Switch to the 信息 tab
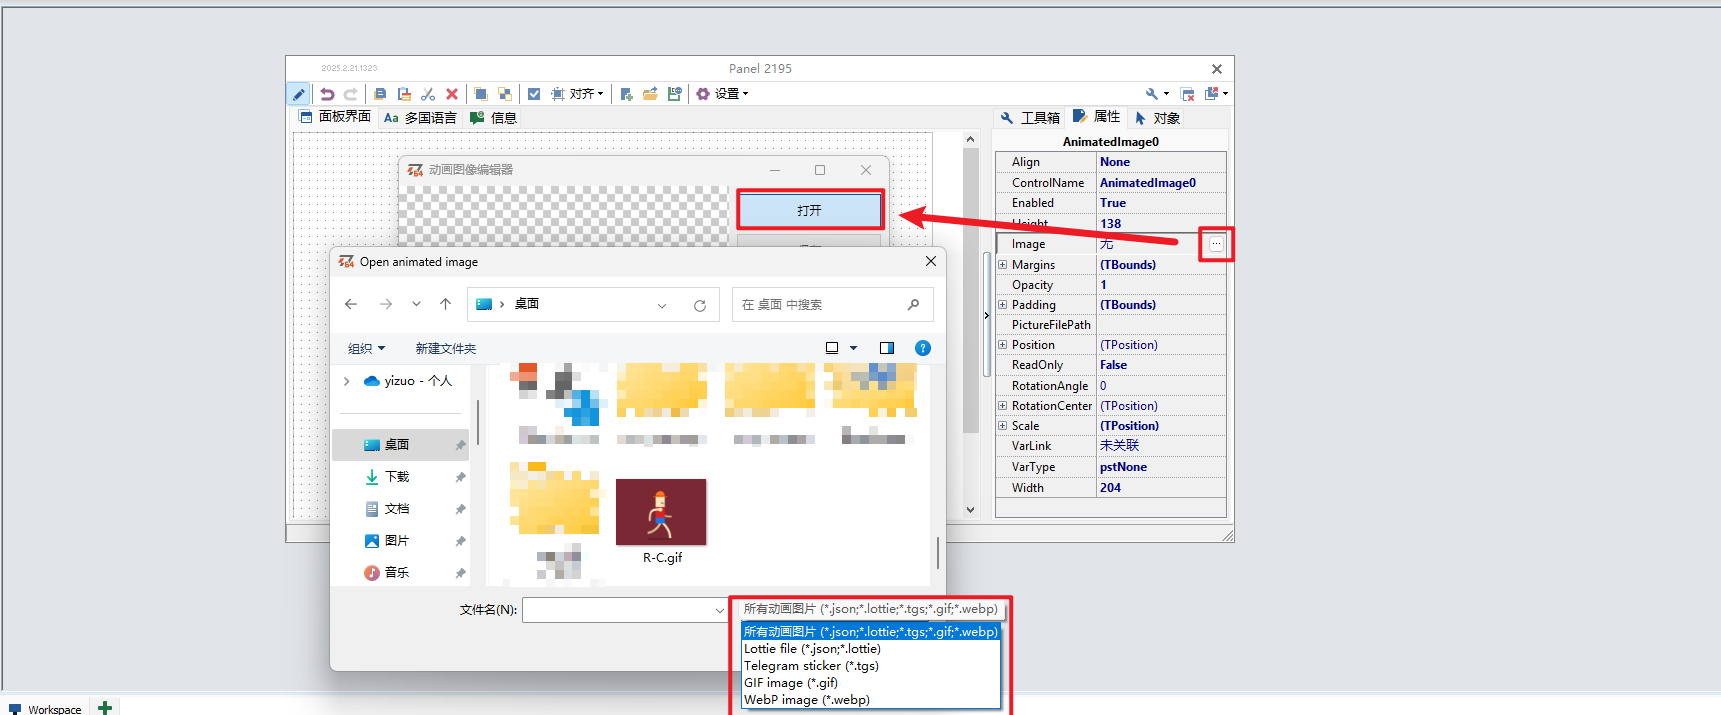 tap(493, 117)
